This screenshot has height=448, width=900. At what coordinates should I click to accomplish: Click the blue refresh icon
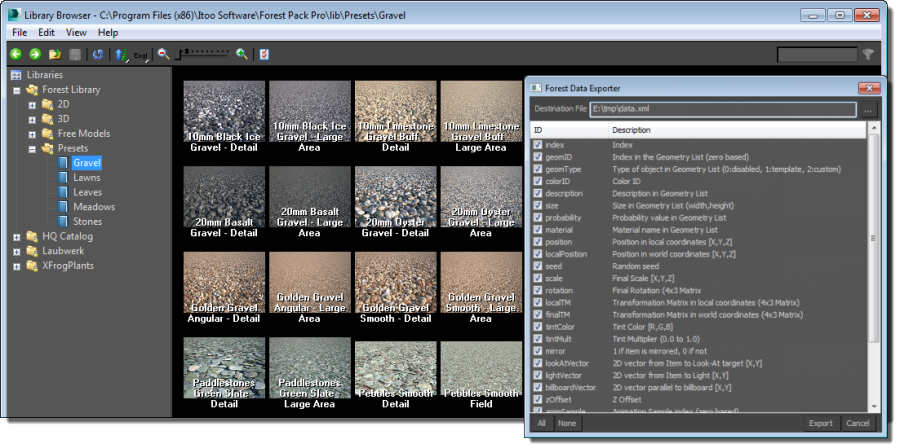[x=97, y=54]
